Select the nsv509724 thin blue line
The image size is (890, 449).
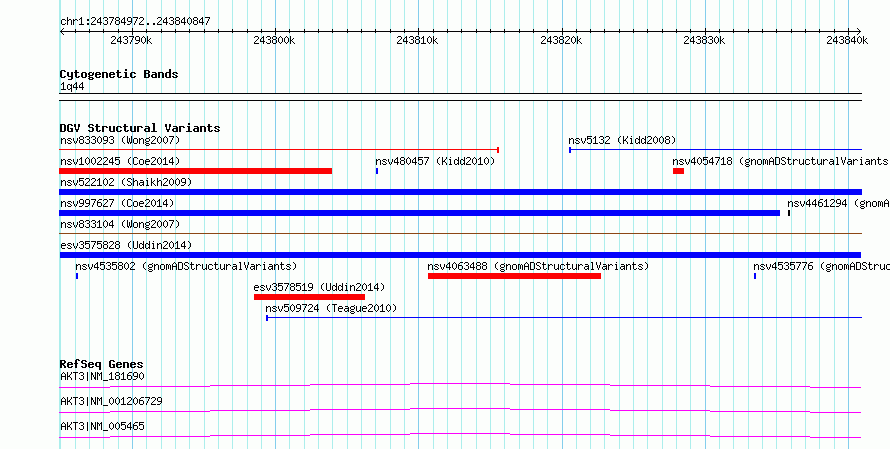click(564, 318)
